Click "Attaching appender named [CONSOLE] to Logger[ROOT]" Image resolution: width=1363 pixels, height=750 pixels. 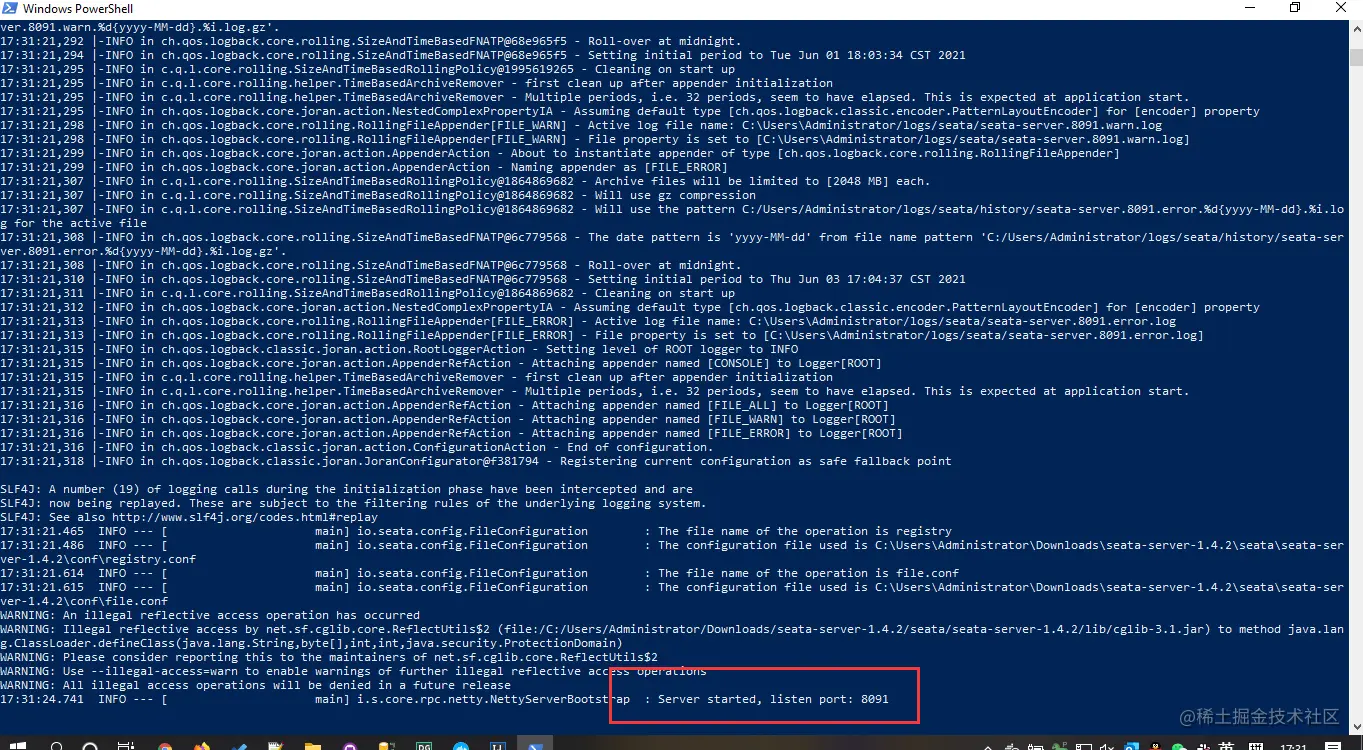click(707, 363)
